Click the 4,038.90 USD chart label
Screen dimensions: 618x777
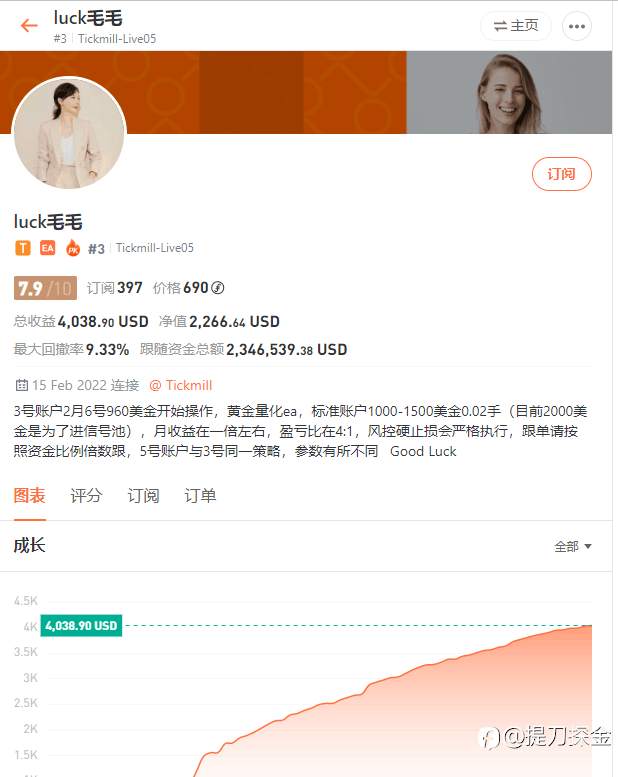pyautogui.click(x=81, y=626)
